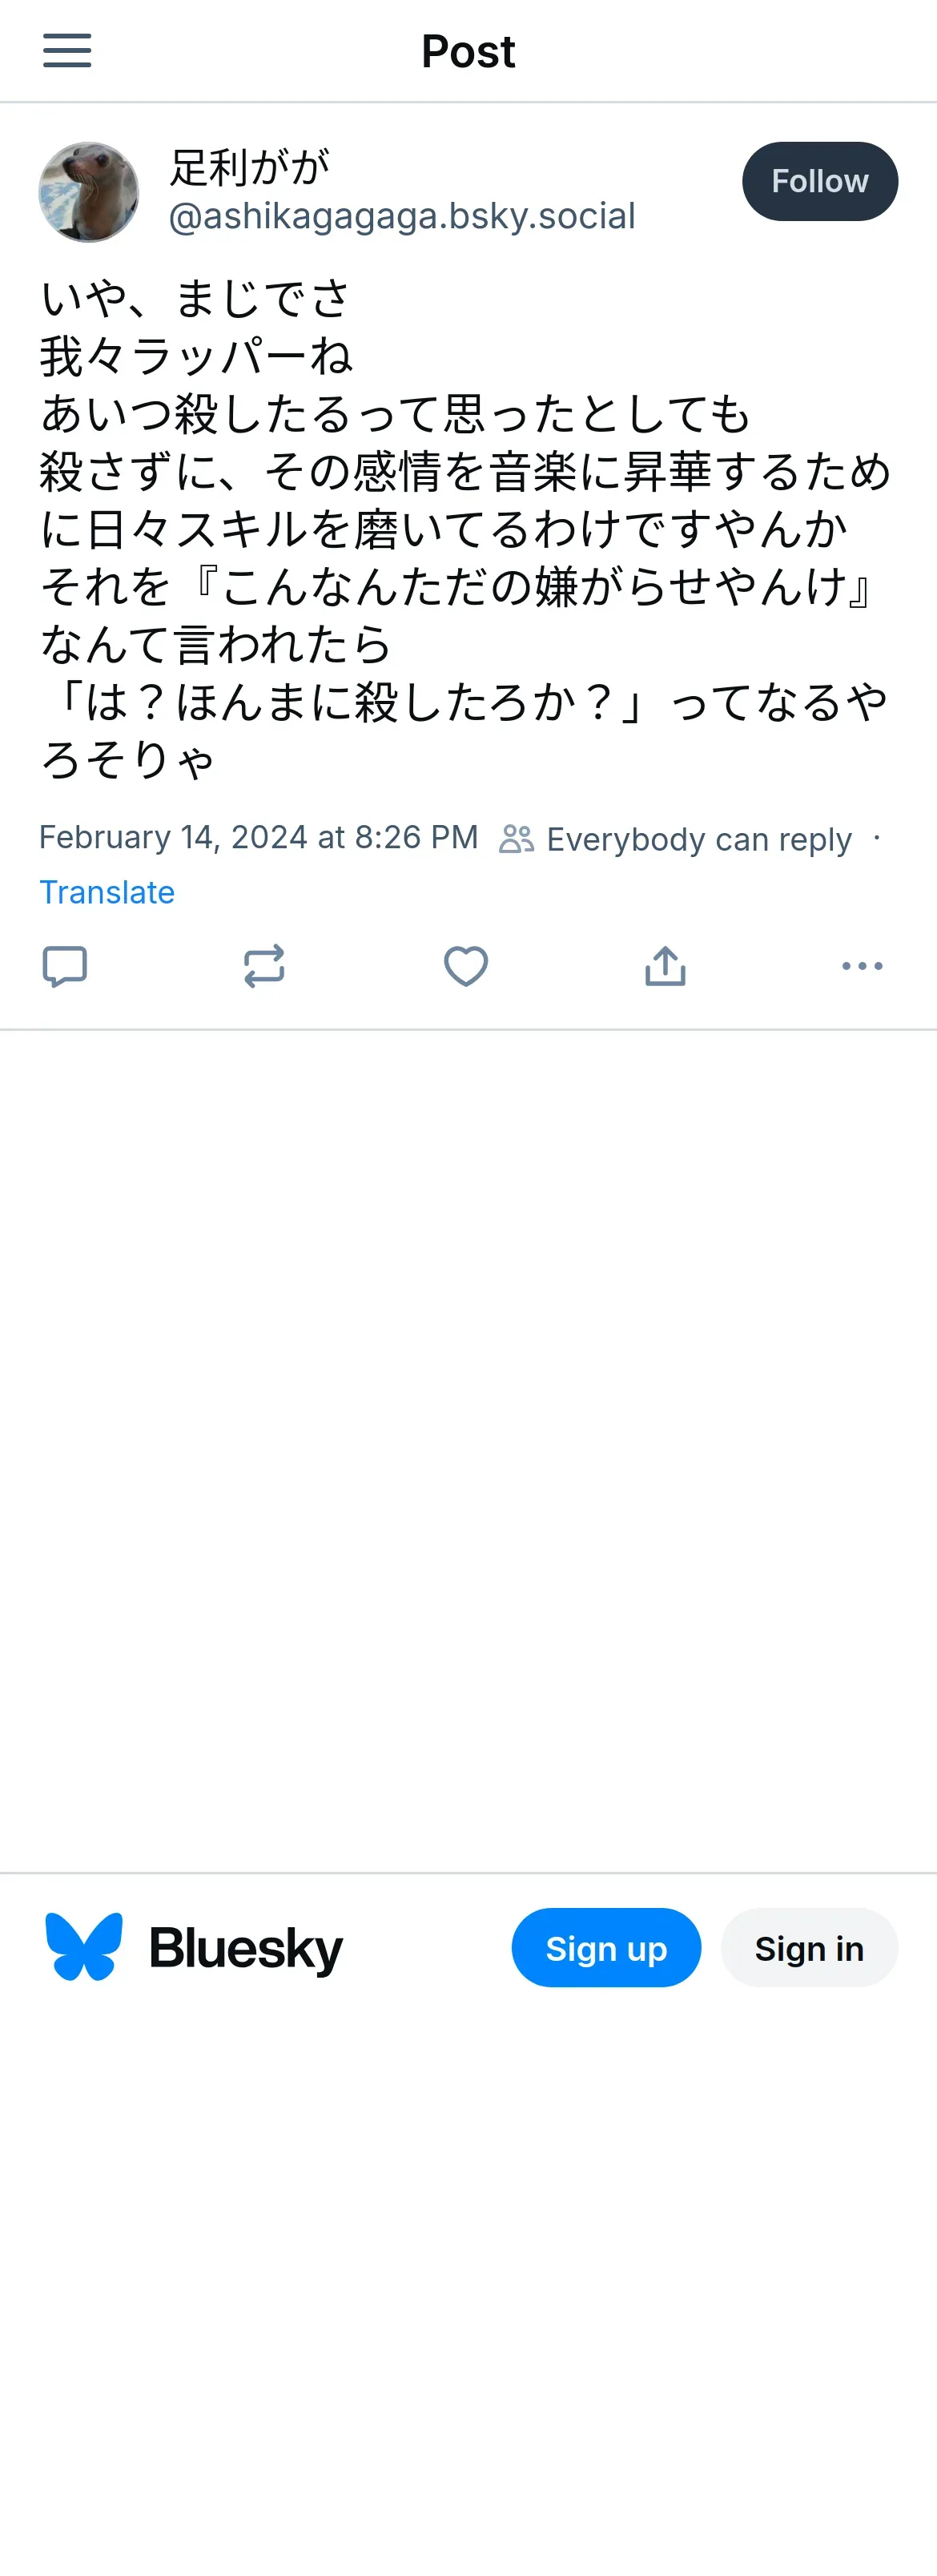Translate the post
Image resolution: width=937 pixels, height=2576 pixels.
click(x=107, y=892)
